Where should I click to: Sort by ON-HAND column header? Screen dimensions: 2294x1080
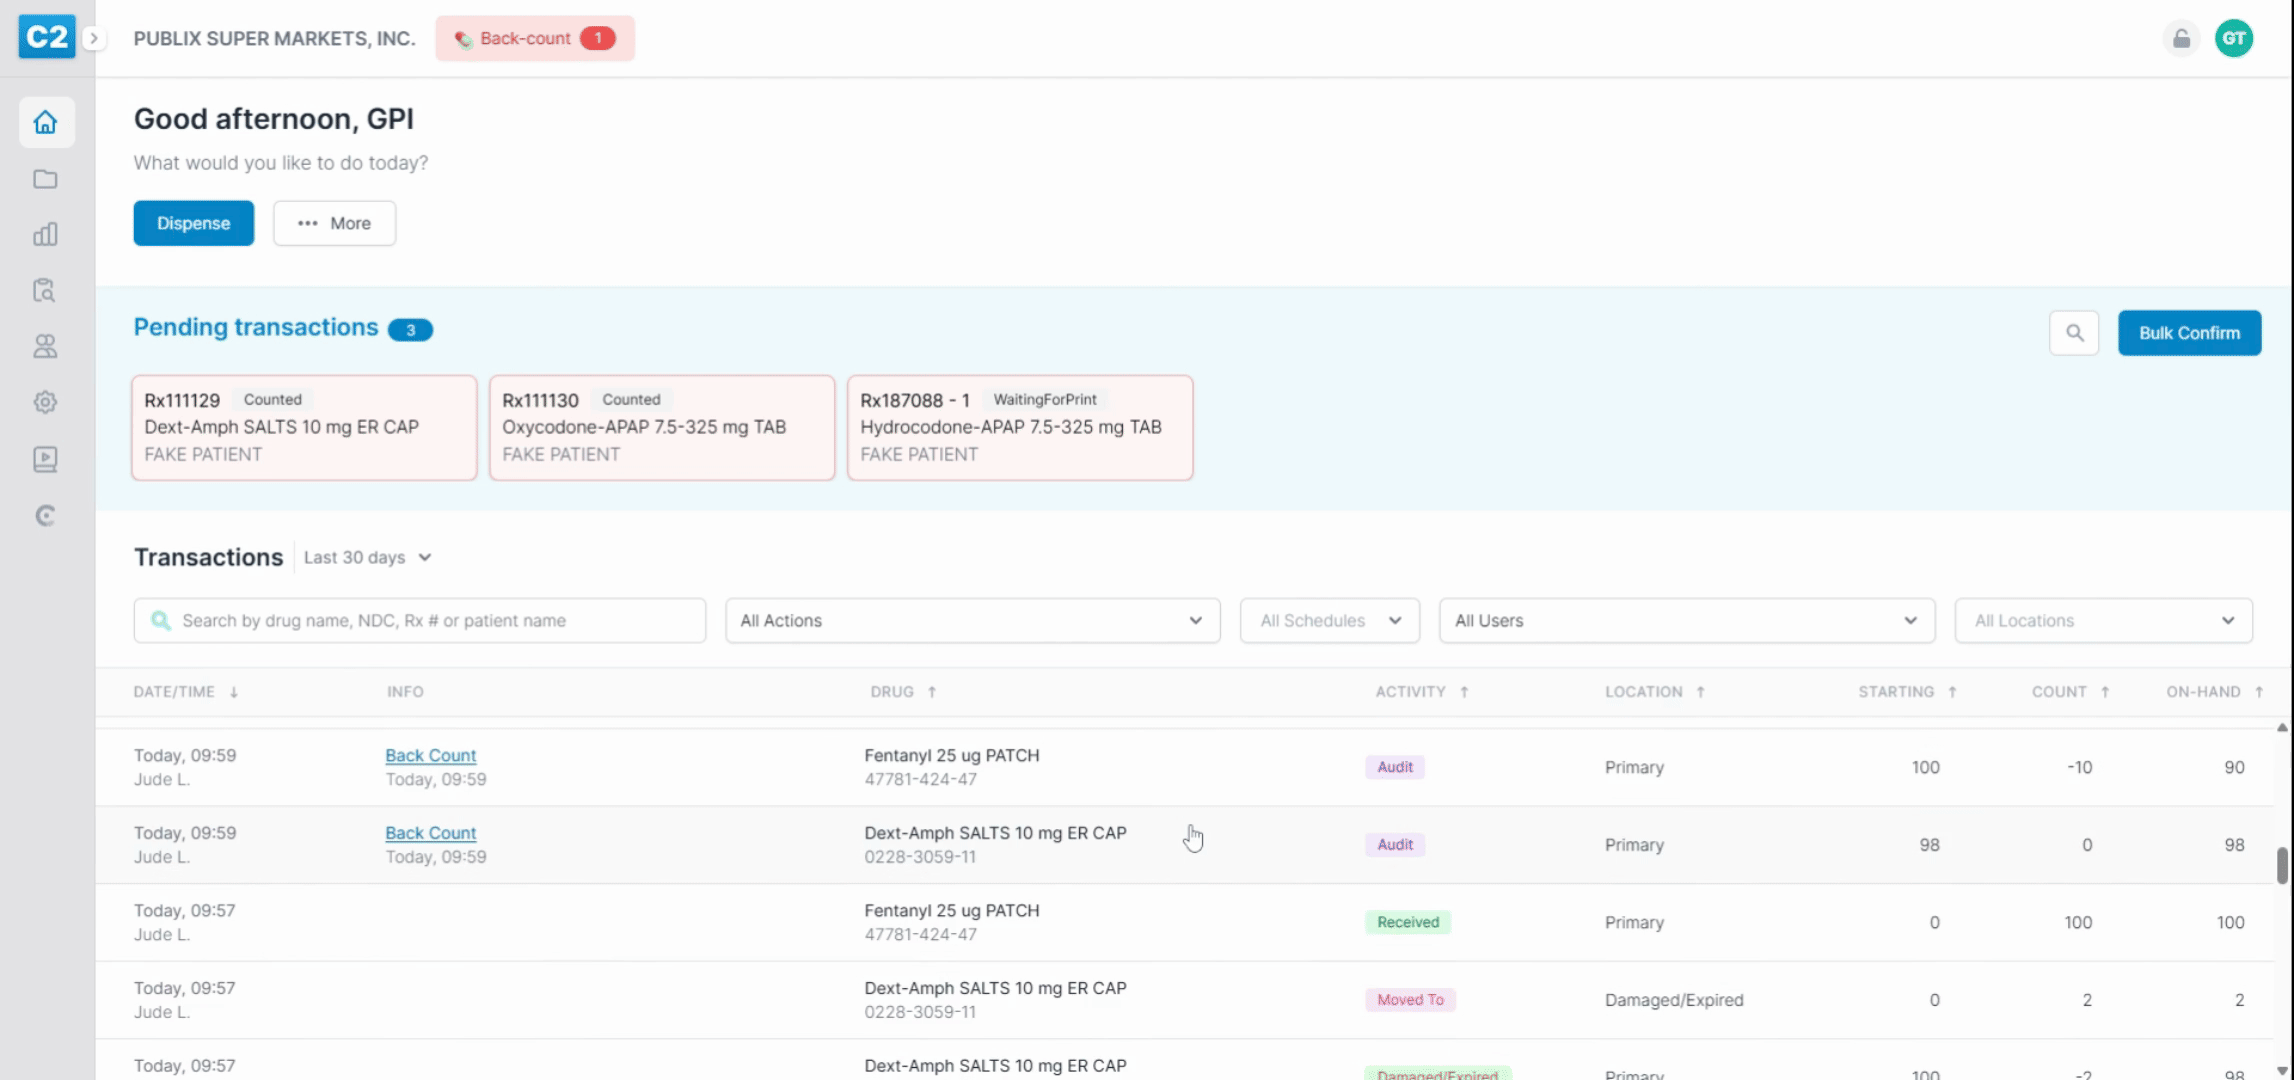pyautogui.click(x=2214, y=692)
